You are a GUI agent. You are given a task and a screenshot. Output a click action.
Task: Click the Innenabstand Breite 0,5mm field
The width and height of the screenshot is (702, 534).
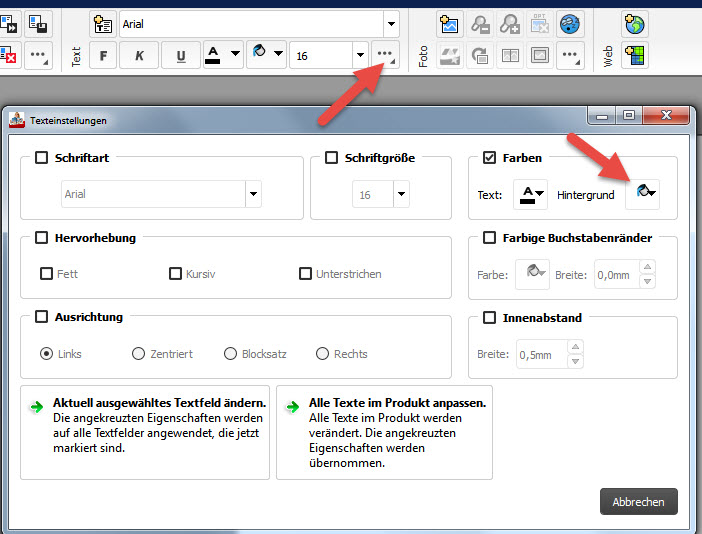540,354
